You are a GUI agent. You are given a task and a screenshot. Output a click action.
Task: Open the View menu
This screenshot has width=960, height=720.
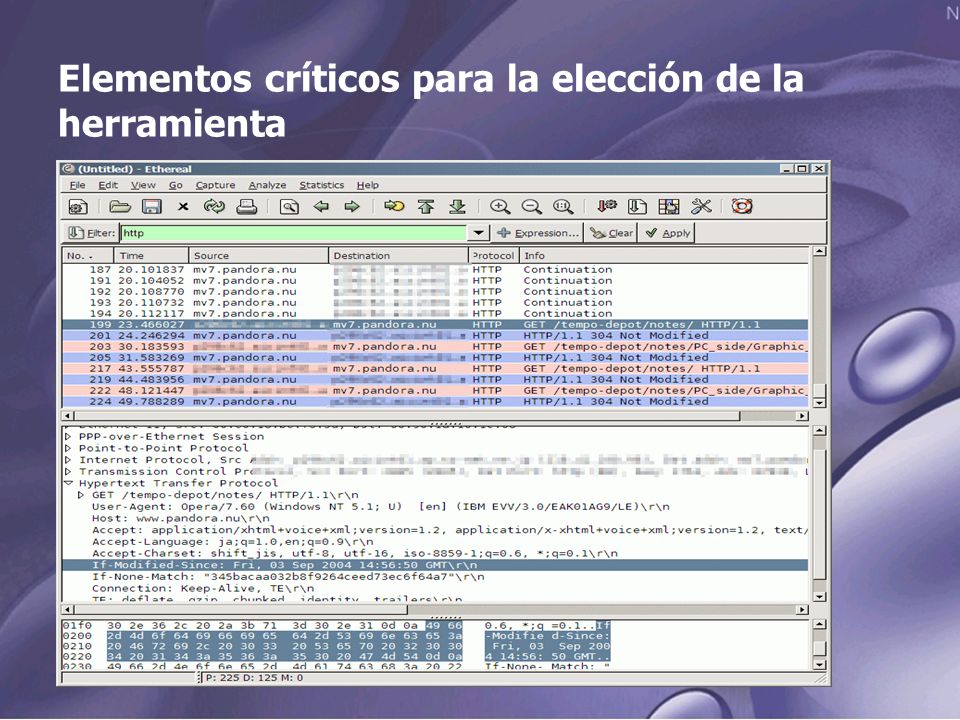[143, 185]
